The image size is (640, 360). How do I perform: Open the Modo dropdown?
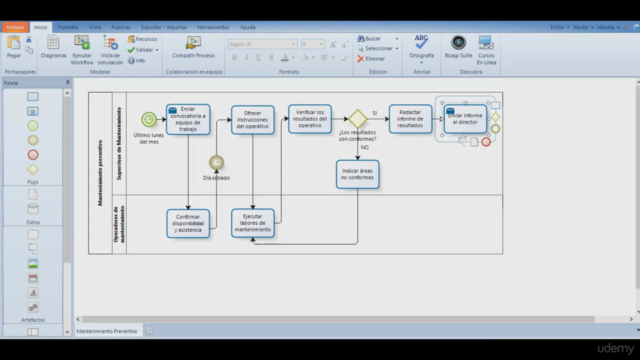pyautogui.click(x=583, y=27)
